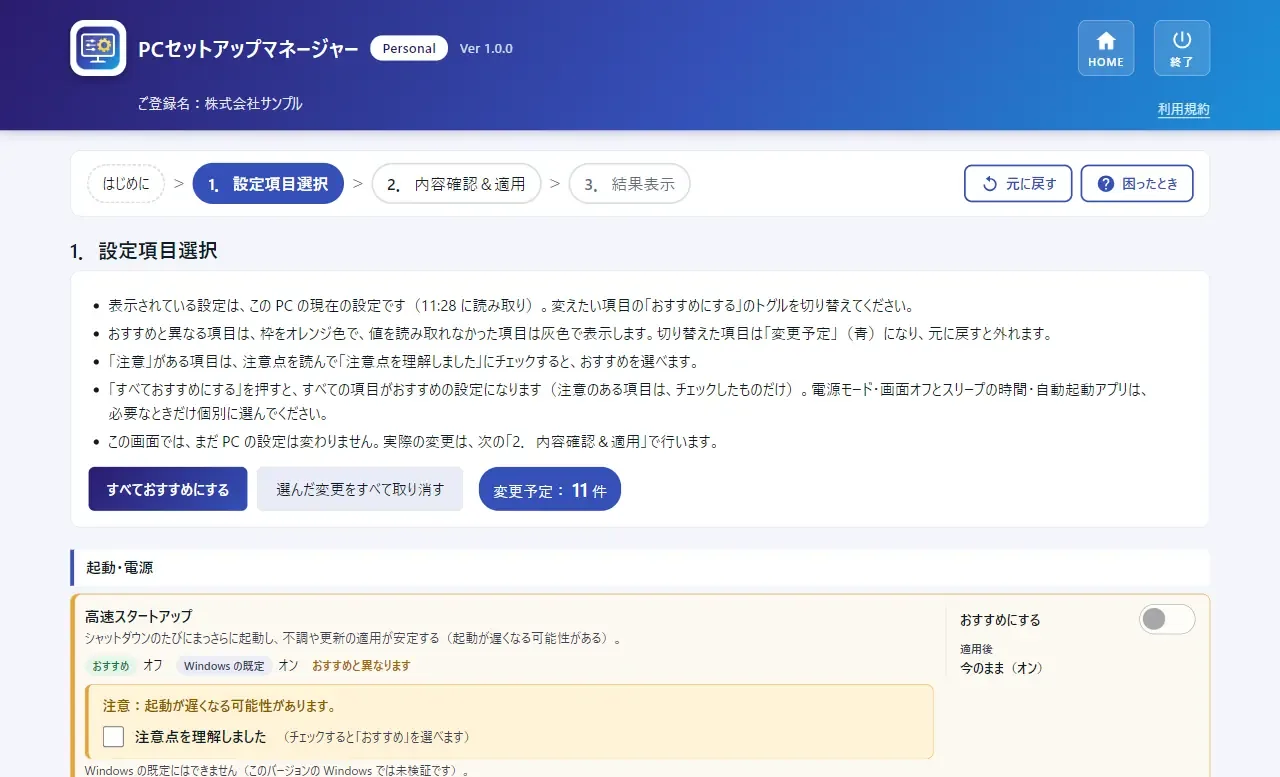Click the 高速スタートアップ setting title
Viewport: 1280px width, 777px height.
point(139,616)
